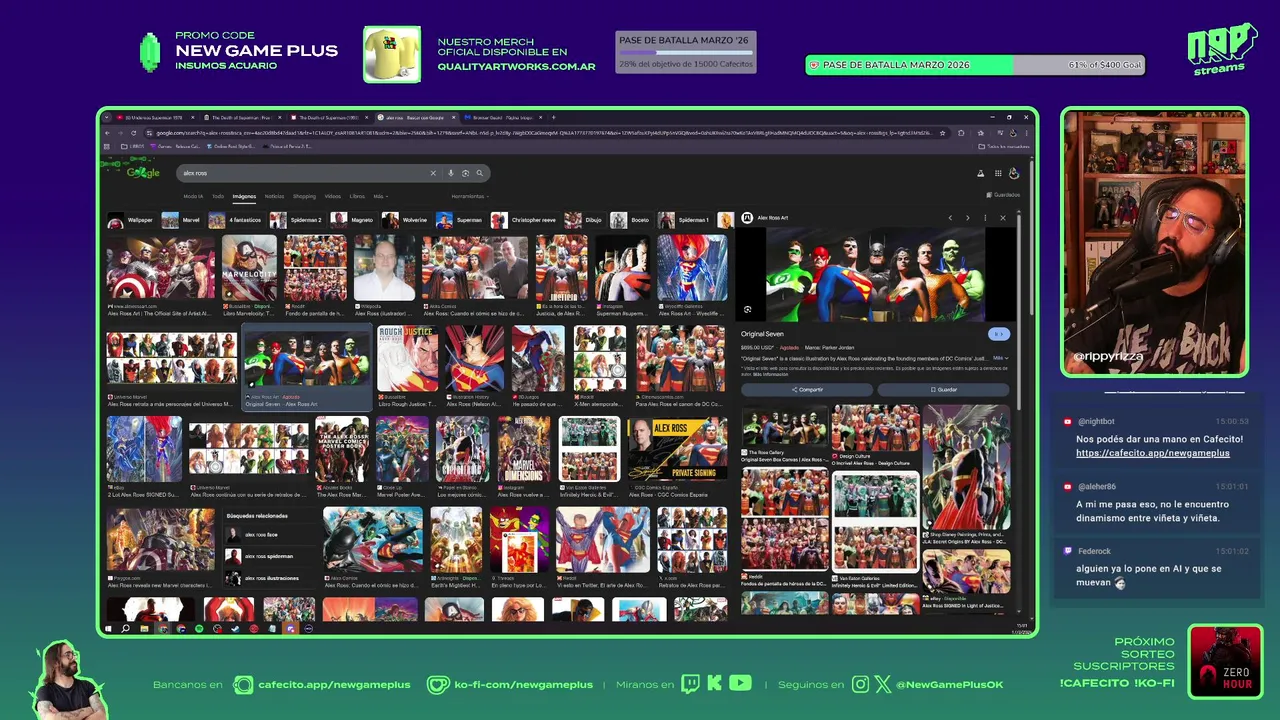Expand Más search filters dropdown
Viewport: 1280px width, 720px height.
coord(380,196)
